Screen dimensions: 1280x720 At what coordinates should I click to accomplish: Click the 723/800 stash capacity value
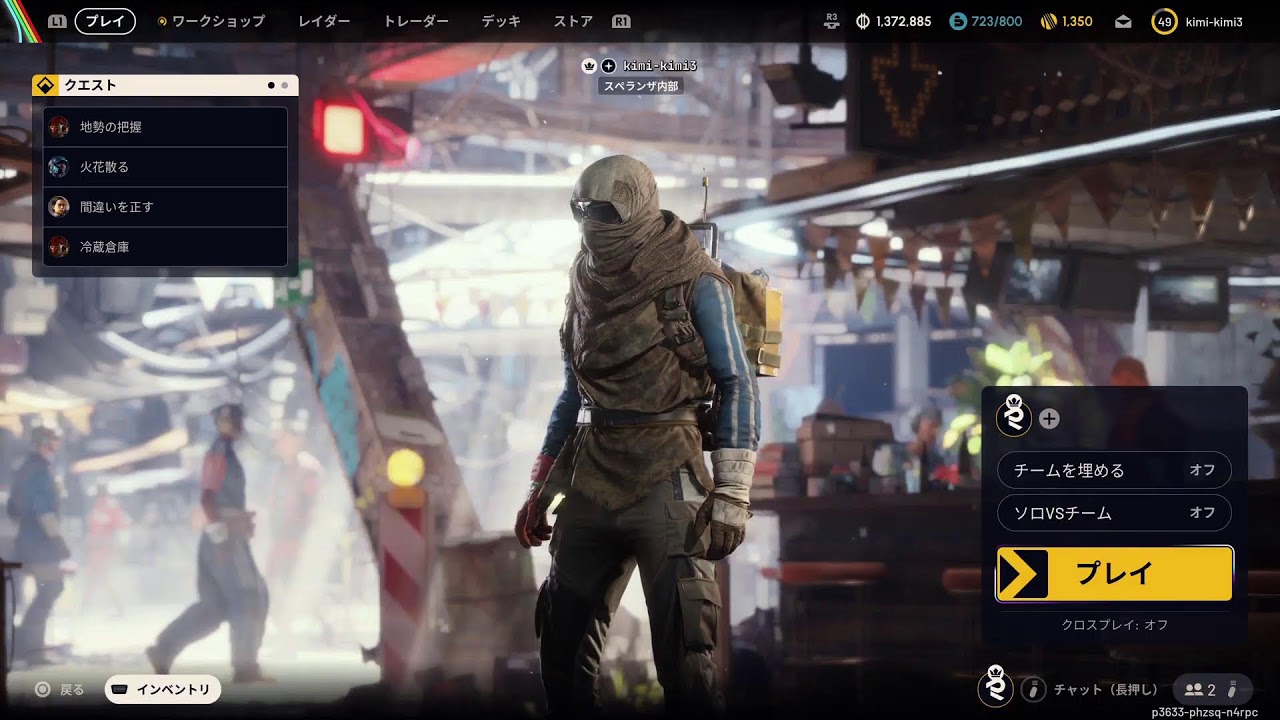997,21
